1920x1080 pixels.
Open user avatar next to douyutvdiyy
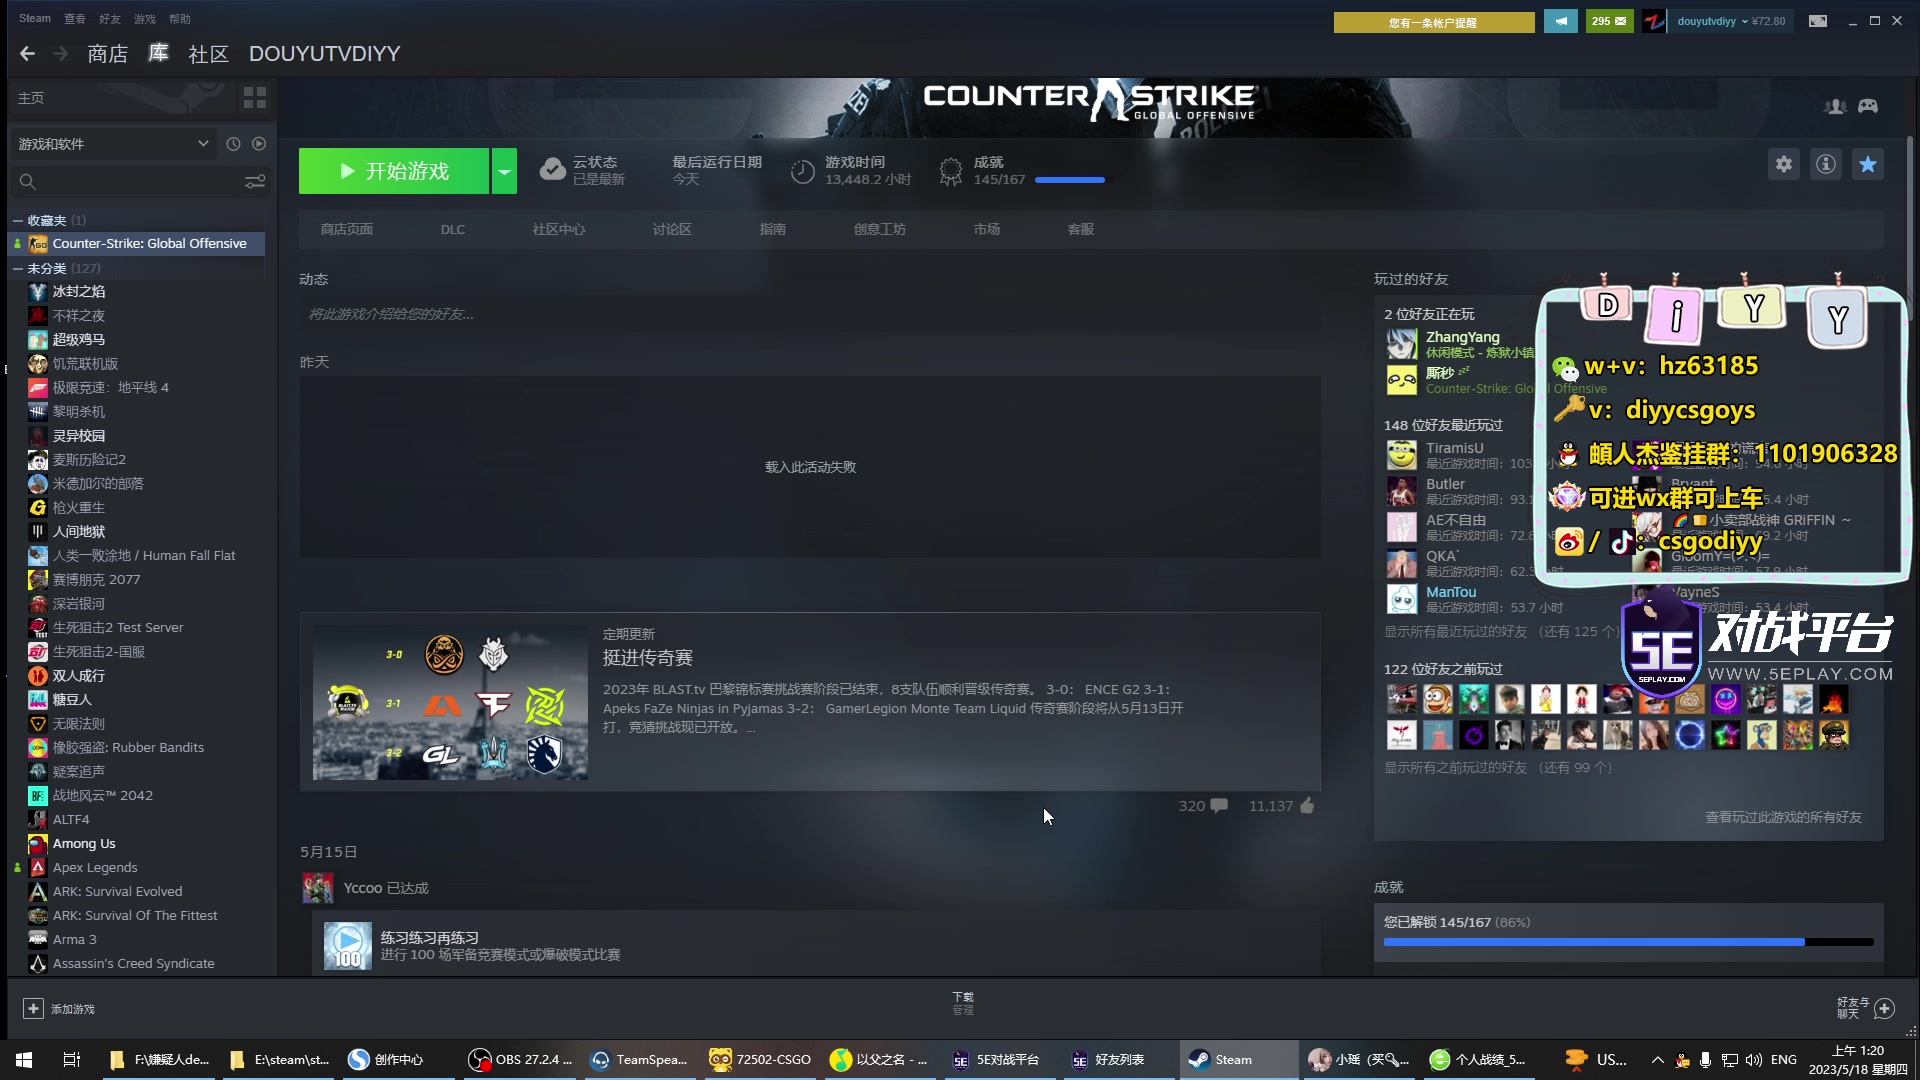tap(1655, 21)
